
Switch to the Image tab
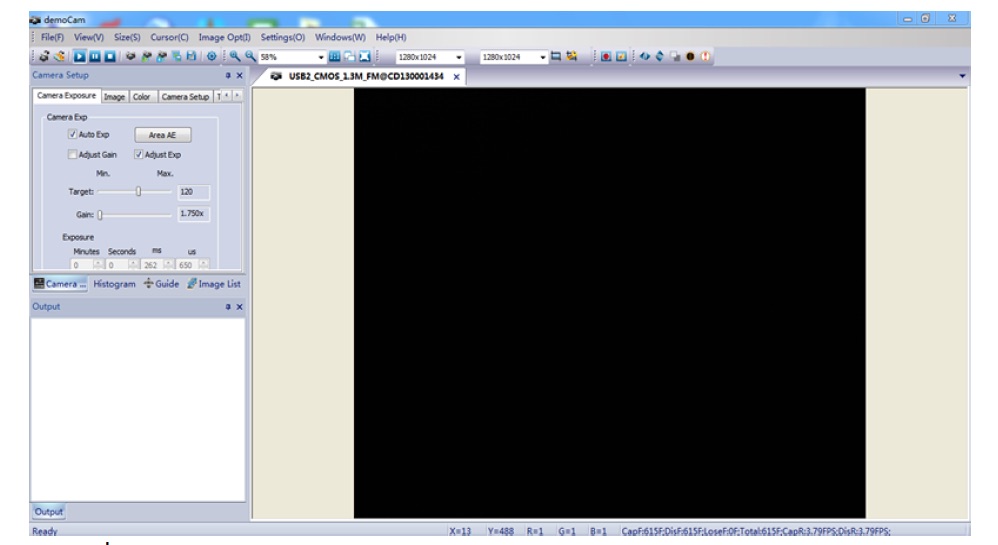click(115, 97)
